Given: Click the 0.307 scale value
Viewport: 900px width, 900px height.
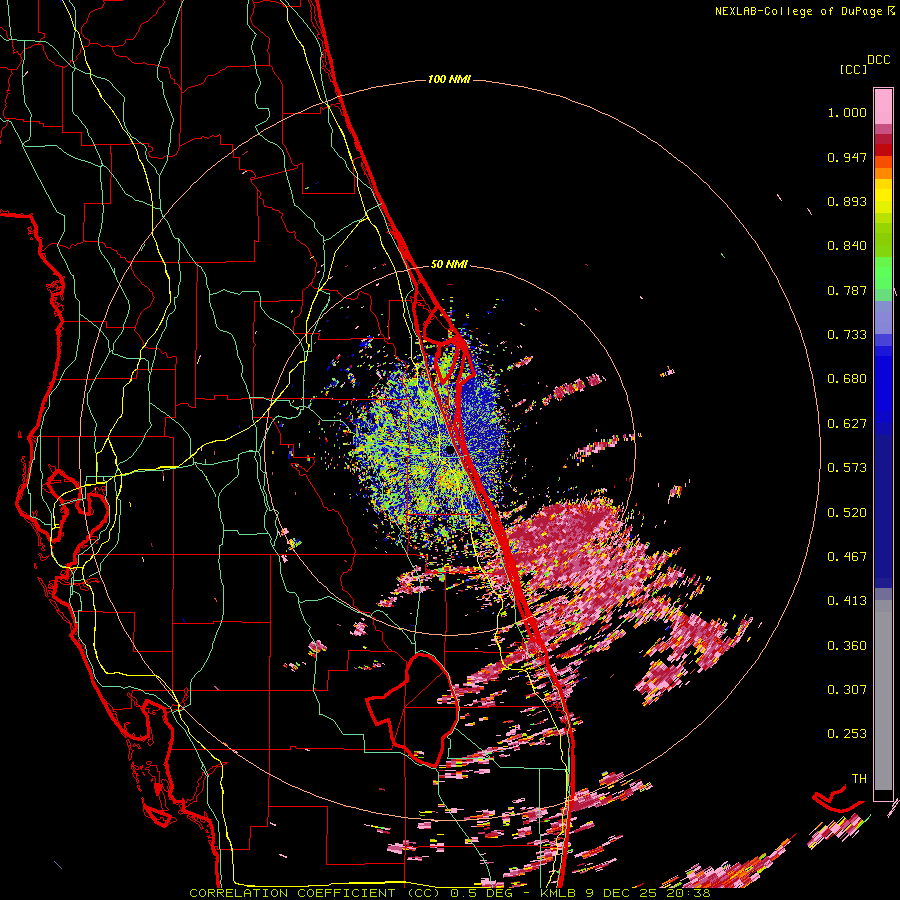Looking at the screenshot, I should point(847,690).
